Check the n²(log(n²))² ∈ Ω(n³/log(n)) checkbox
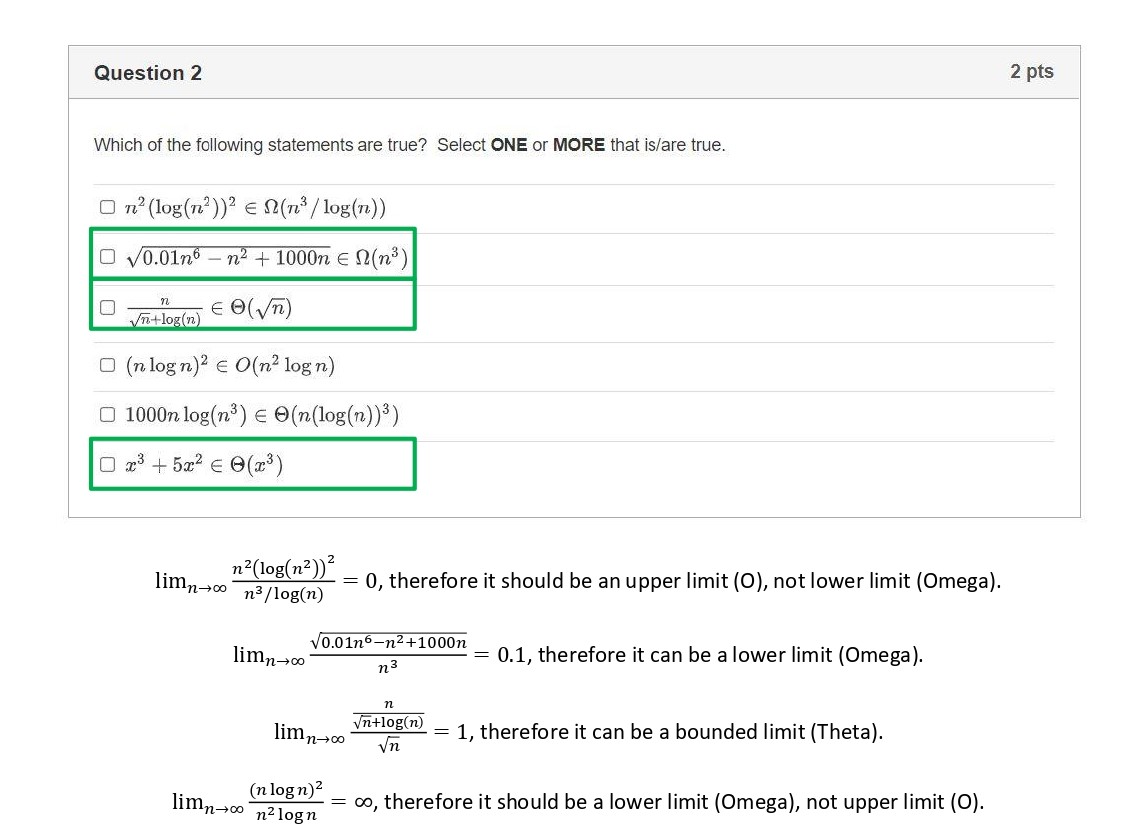The width and height of the screenshot is (1137, 836). coord(108,208)
